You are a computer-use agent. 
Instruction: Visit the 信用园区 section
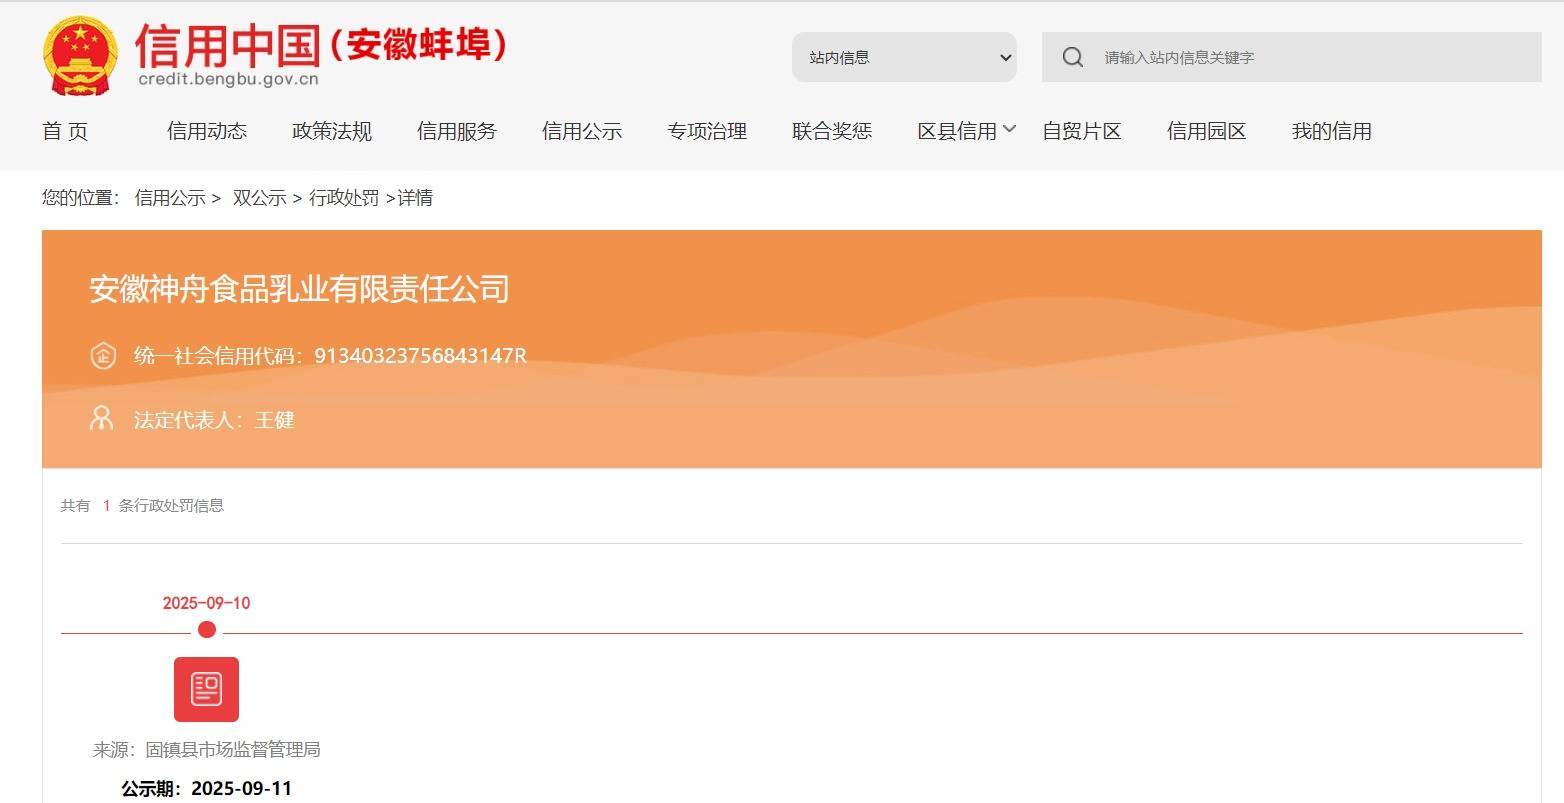coord(1206,130)
